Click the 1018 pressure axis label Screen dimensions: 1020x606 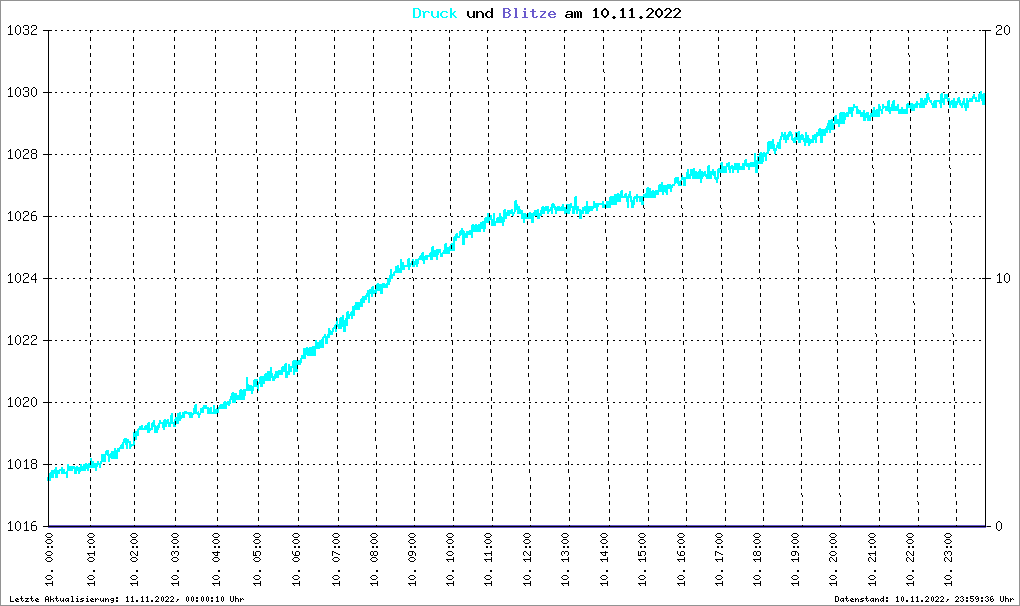tap(20, 464)
